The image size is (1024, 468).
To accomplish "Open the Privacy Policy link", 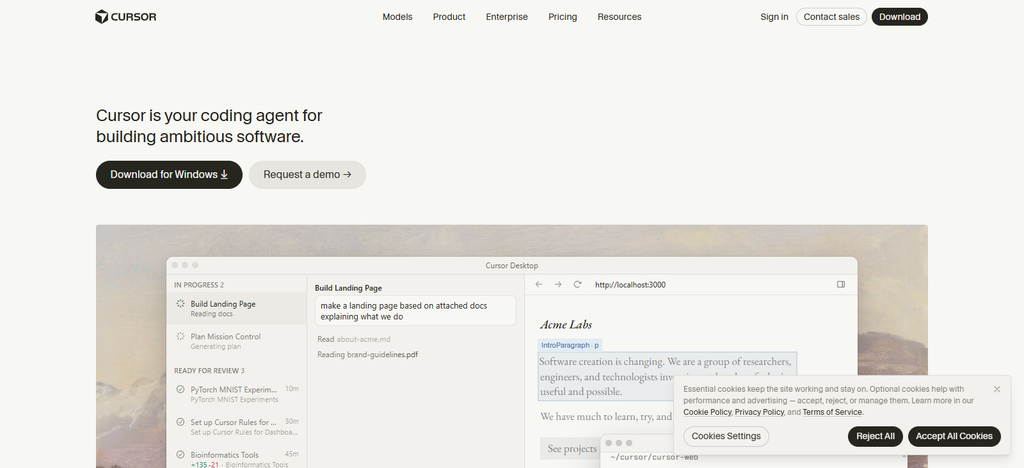I will [759, 413].
